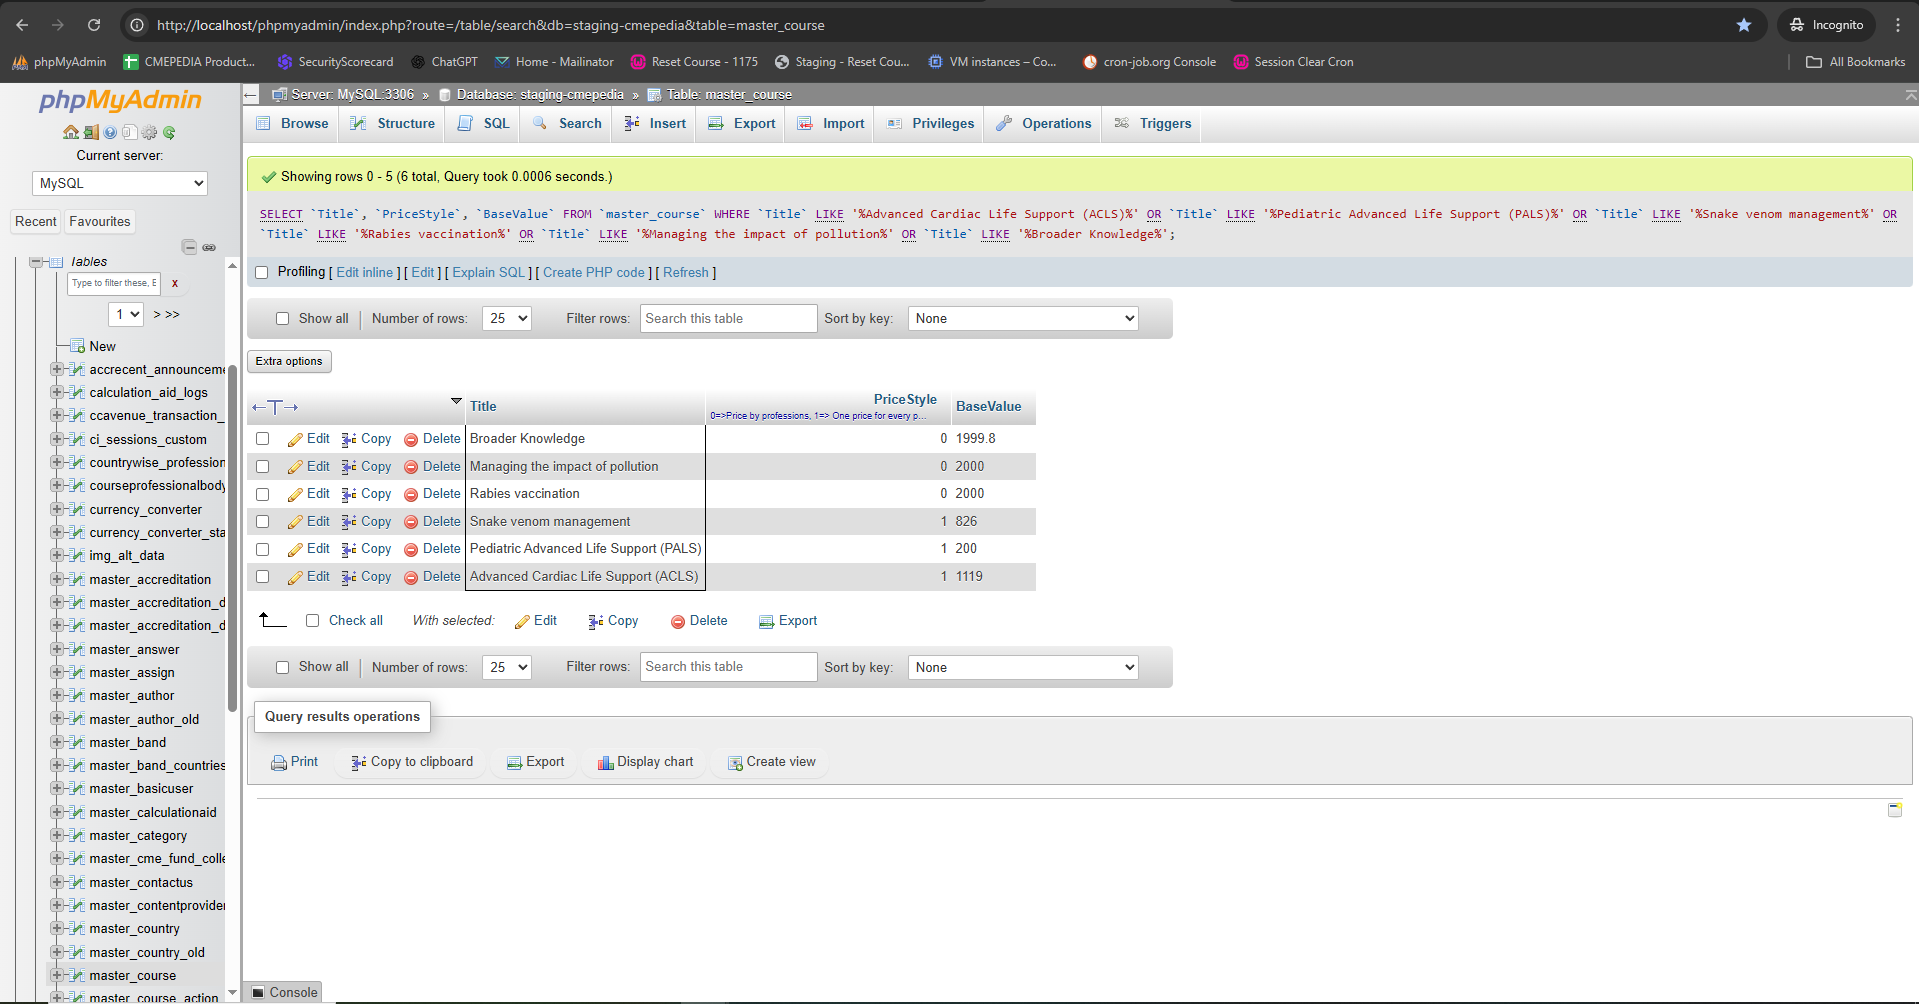Click the MySQL documentation pages icon

pyautogui.click(x=129, y=132)
